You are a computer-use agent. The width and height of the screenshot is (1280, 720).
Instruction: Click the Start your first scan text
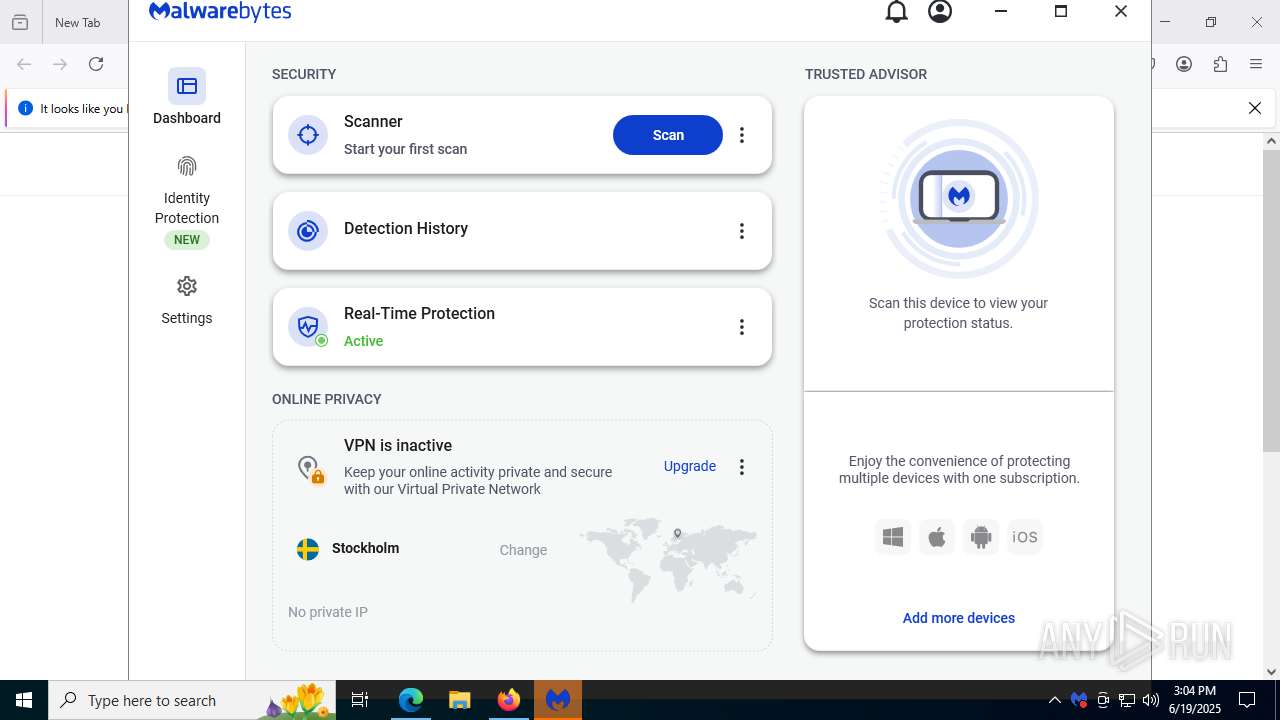(x=405, y=149)
